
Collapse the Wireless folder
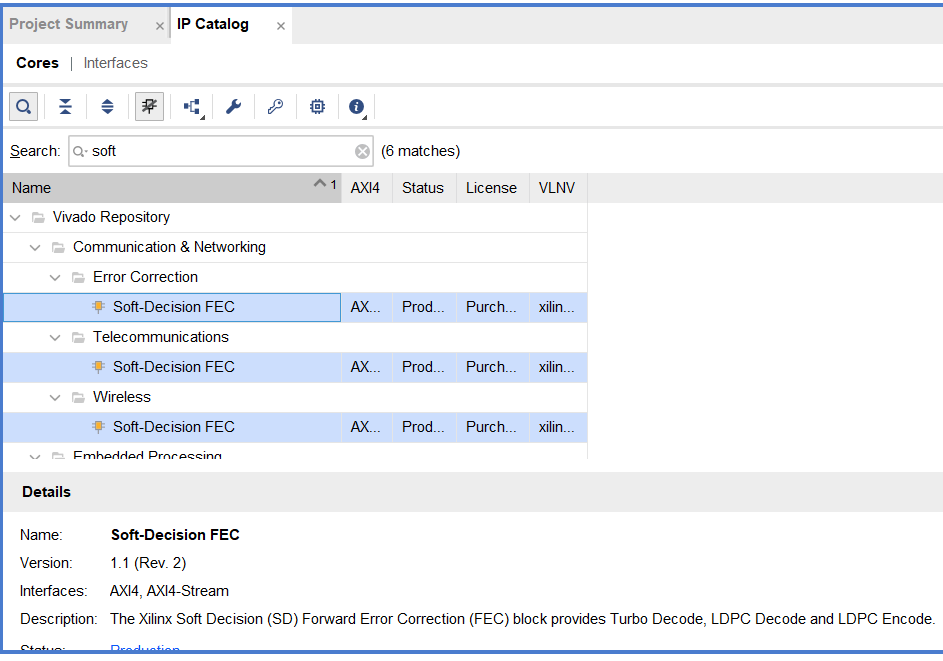coord(55,398)
